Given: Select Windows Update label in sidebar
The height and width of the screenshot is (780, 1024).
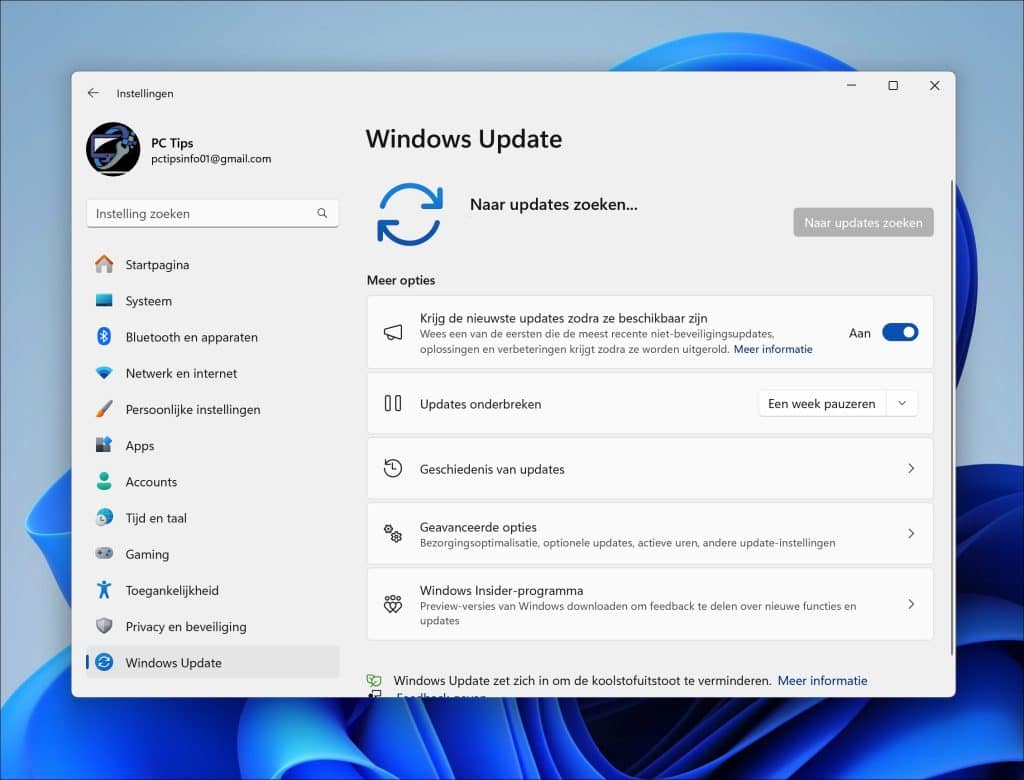Looking at the screenshot, I should click(174, 662).
